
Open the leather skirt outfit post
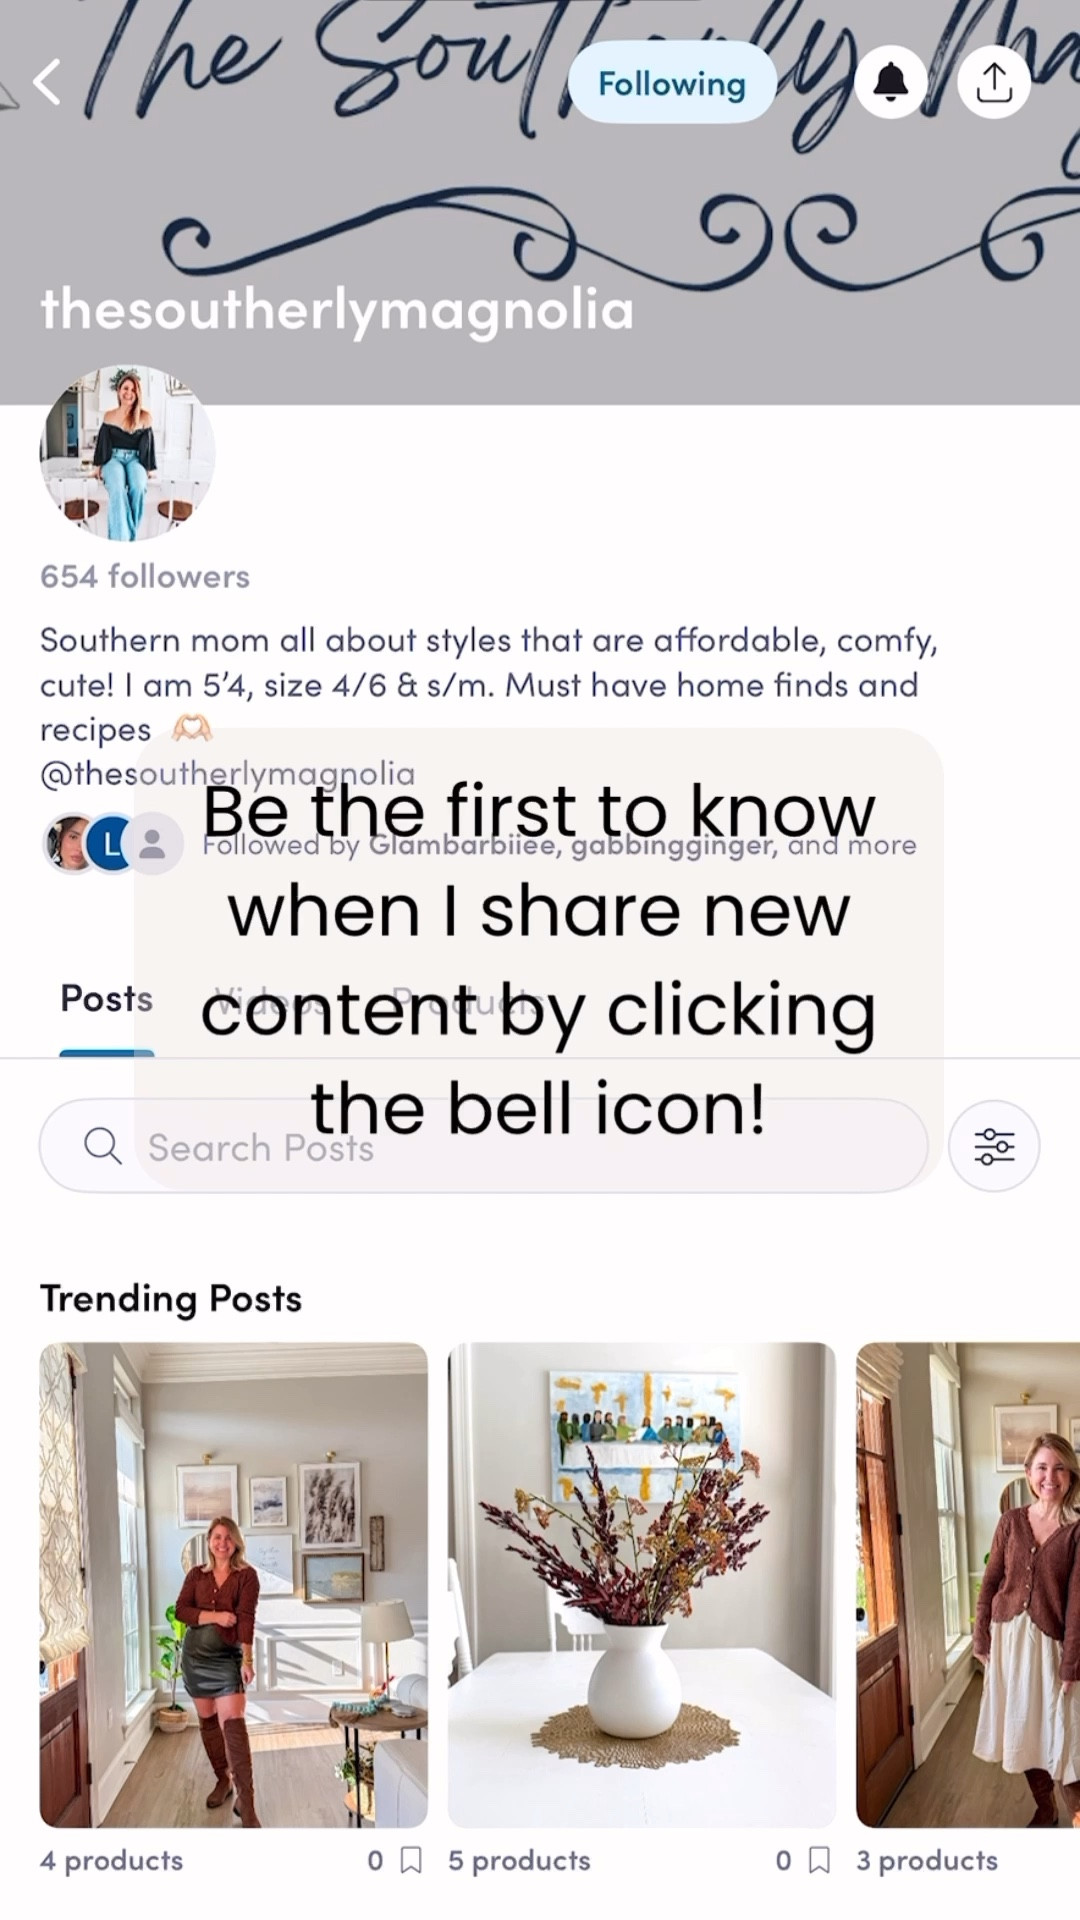pyautogui.click(x=234, y=1585)
